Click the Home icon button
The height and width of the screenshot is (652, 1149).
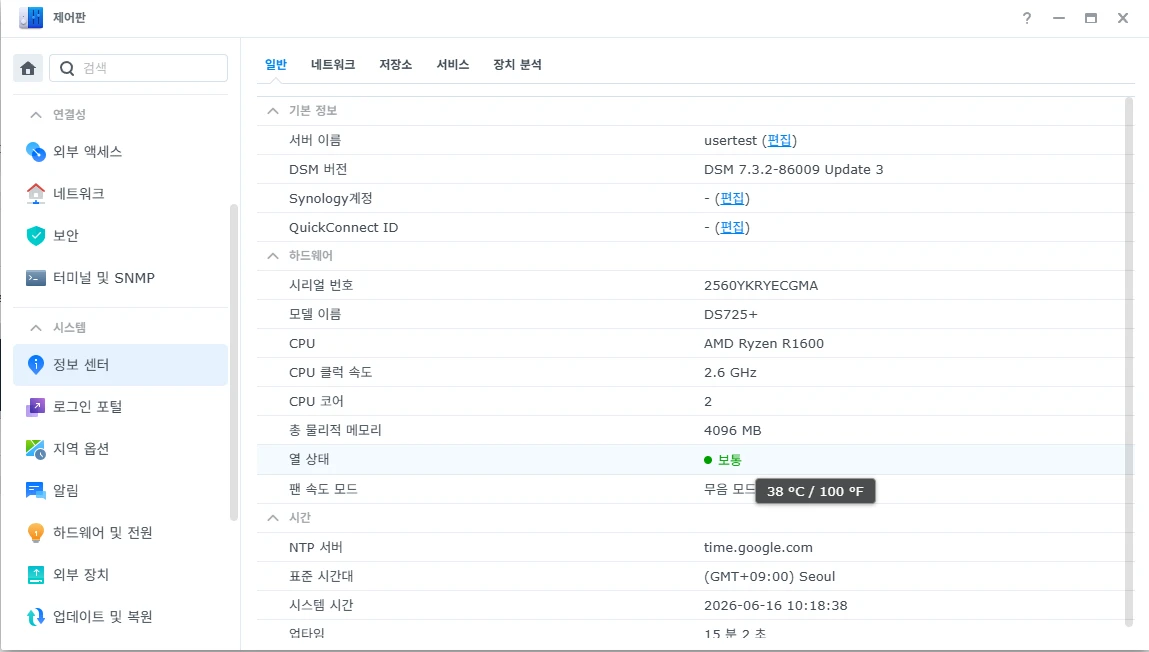(28, 68)
